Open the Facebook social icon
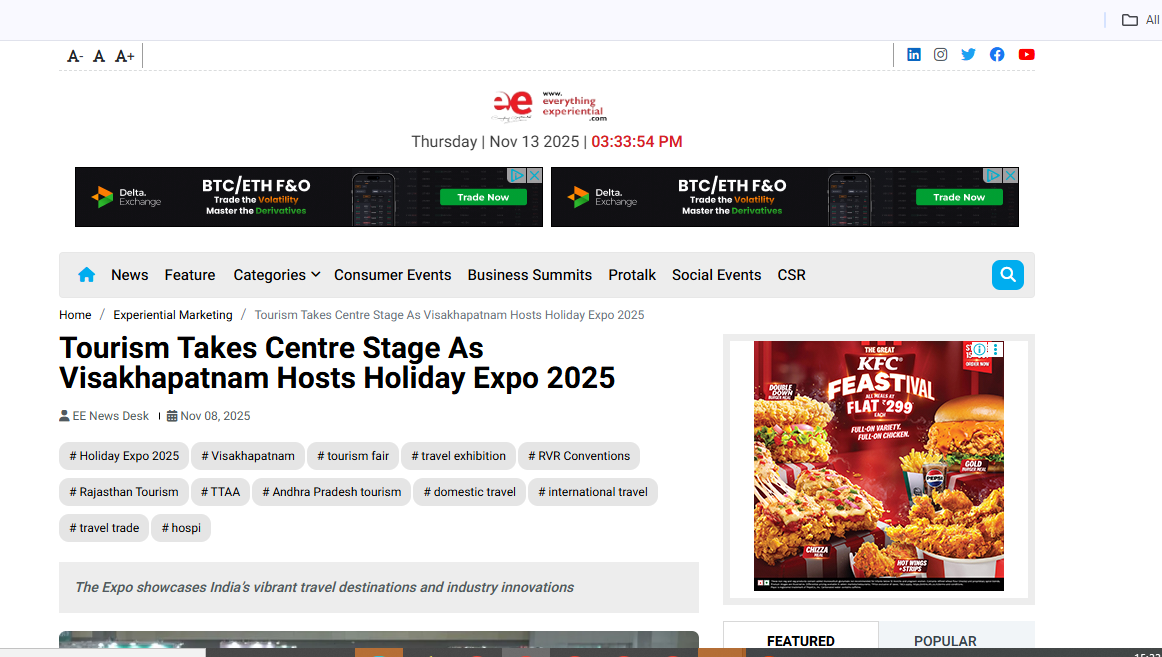This screenshot has width=1162, height=657. tap(997, 55)
